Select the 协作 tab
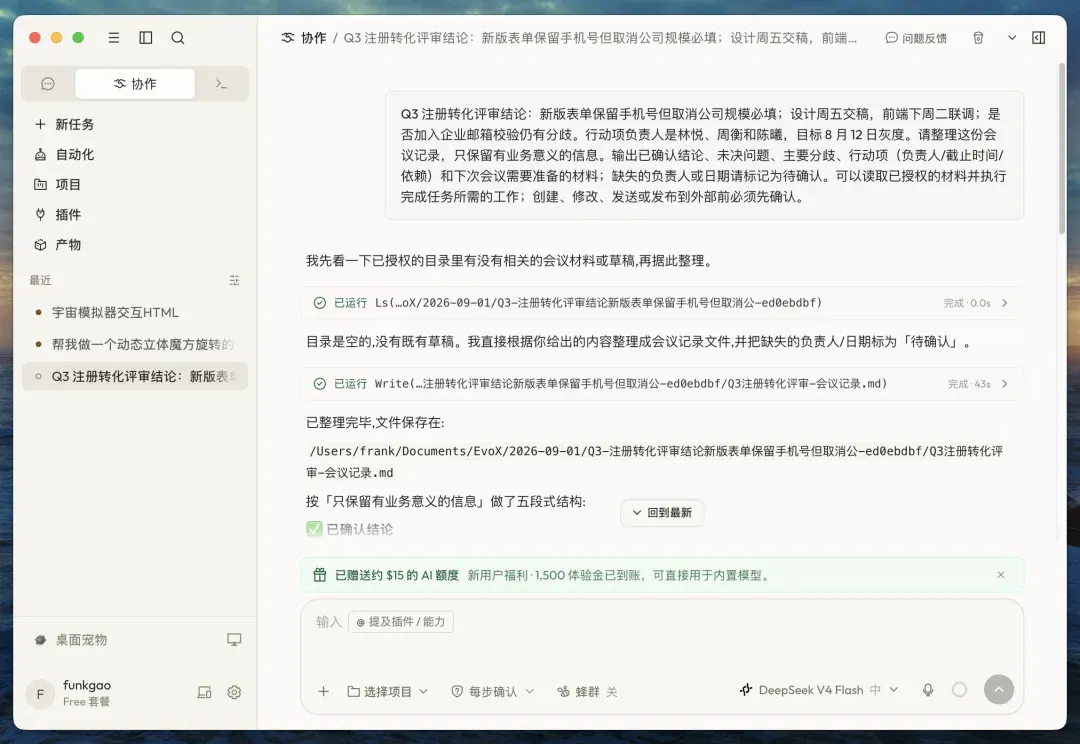This screenshot has height=744, width=1080. (x=135, y=83)
